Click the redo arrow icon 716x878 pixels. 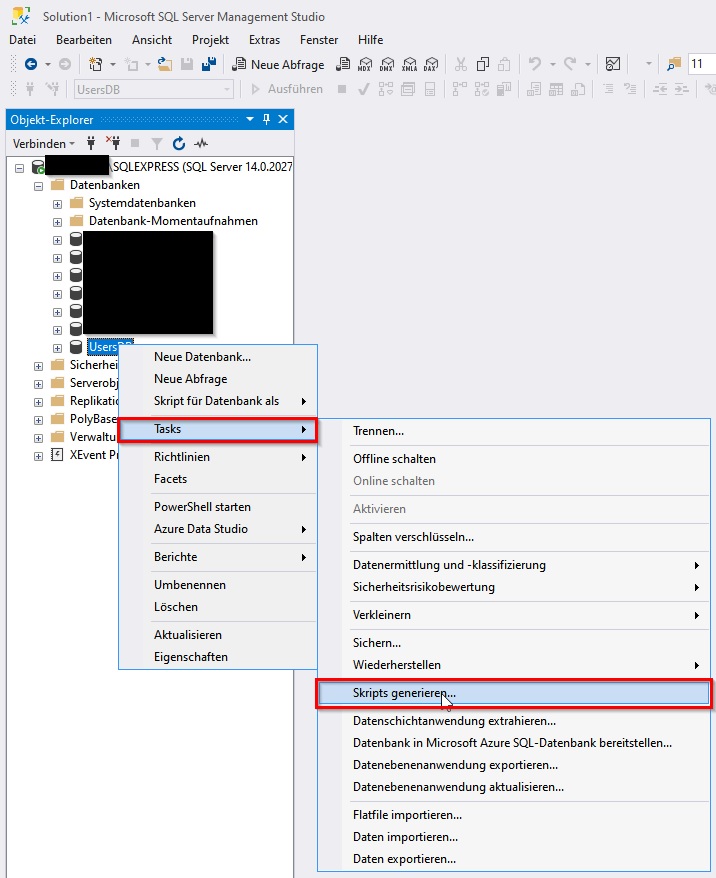tap(570, 64)
